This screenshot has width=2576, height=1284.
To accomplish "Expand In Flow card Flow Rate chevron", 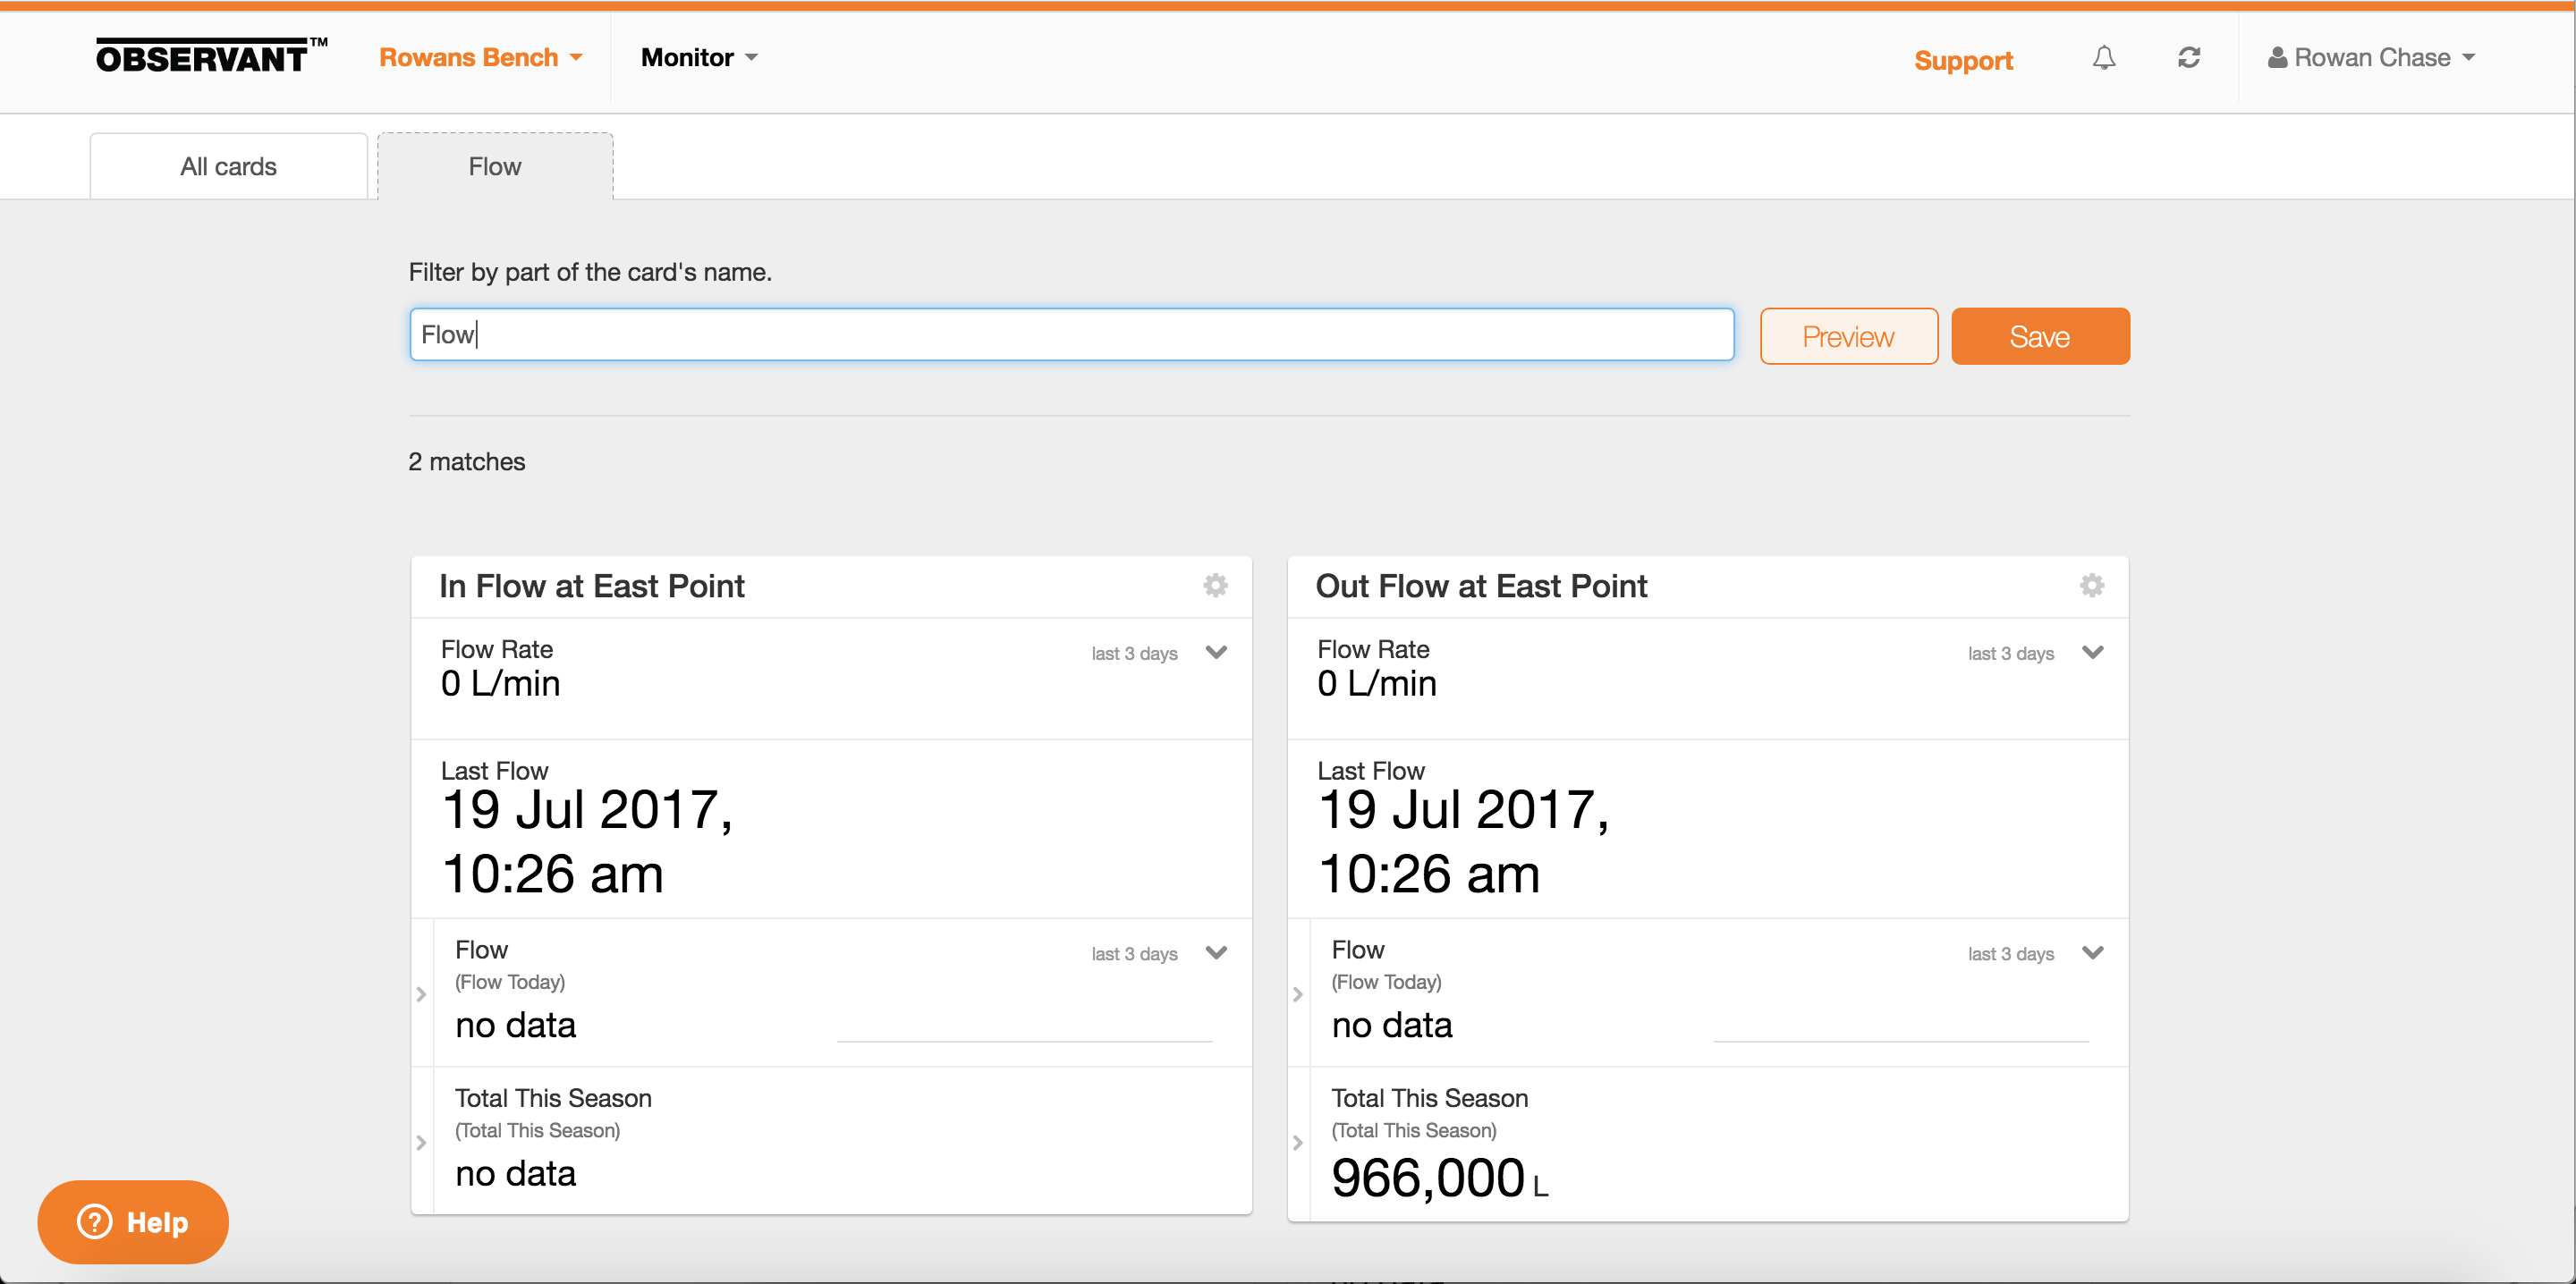I will click(x=1216, y=652).
